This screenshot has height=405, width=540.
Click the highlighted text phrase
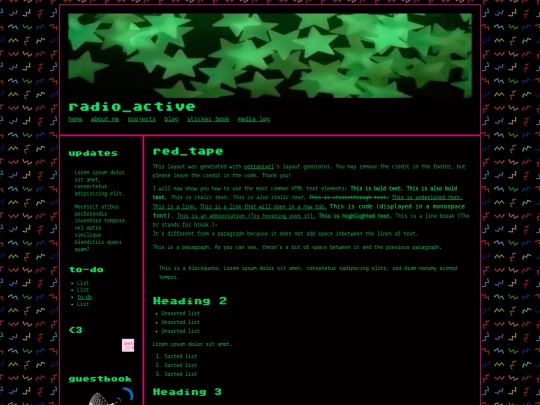tap(355, 216)
